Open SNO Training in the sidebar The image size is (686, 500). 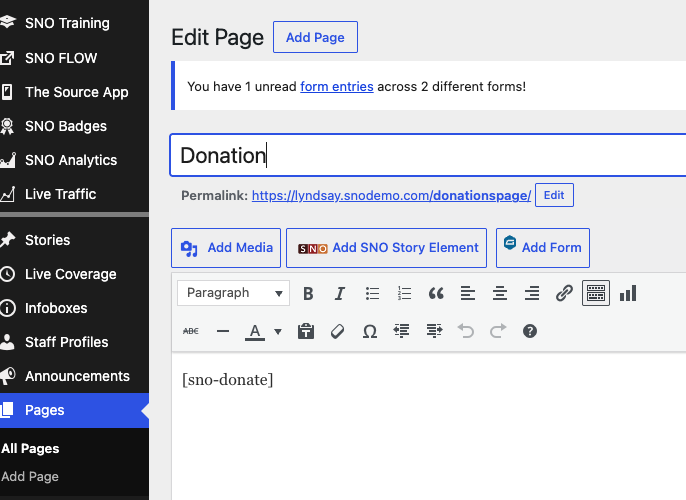pos(67,23)
